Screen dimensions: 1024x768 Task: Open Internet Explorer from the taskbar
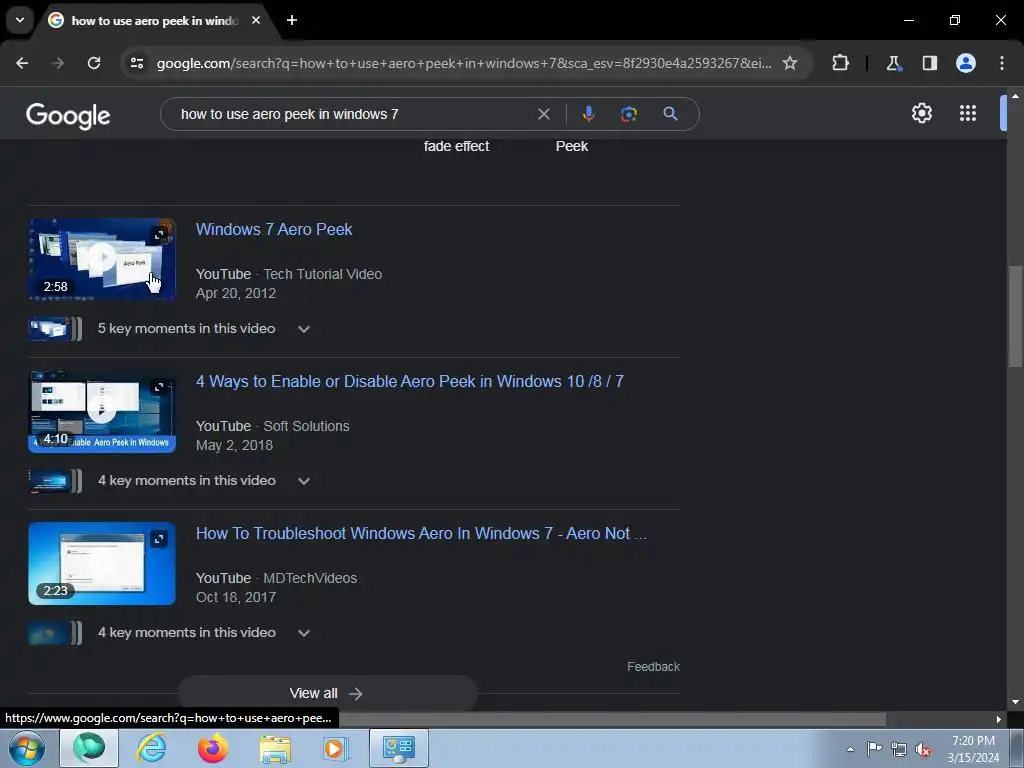coord(151,748)
